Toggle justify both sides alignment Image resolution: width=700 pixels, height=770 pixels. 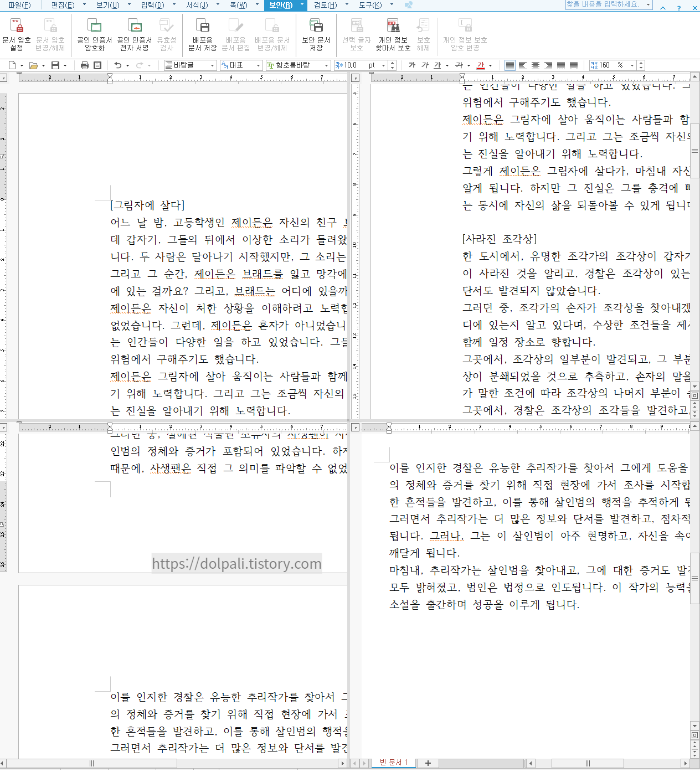pyautogui.click(x=510, y=65)
